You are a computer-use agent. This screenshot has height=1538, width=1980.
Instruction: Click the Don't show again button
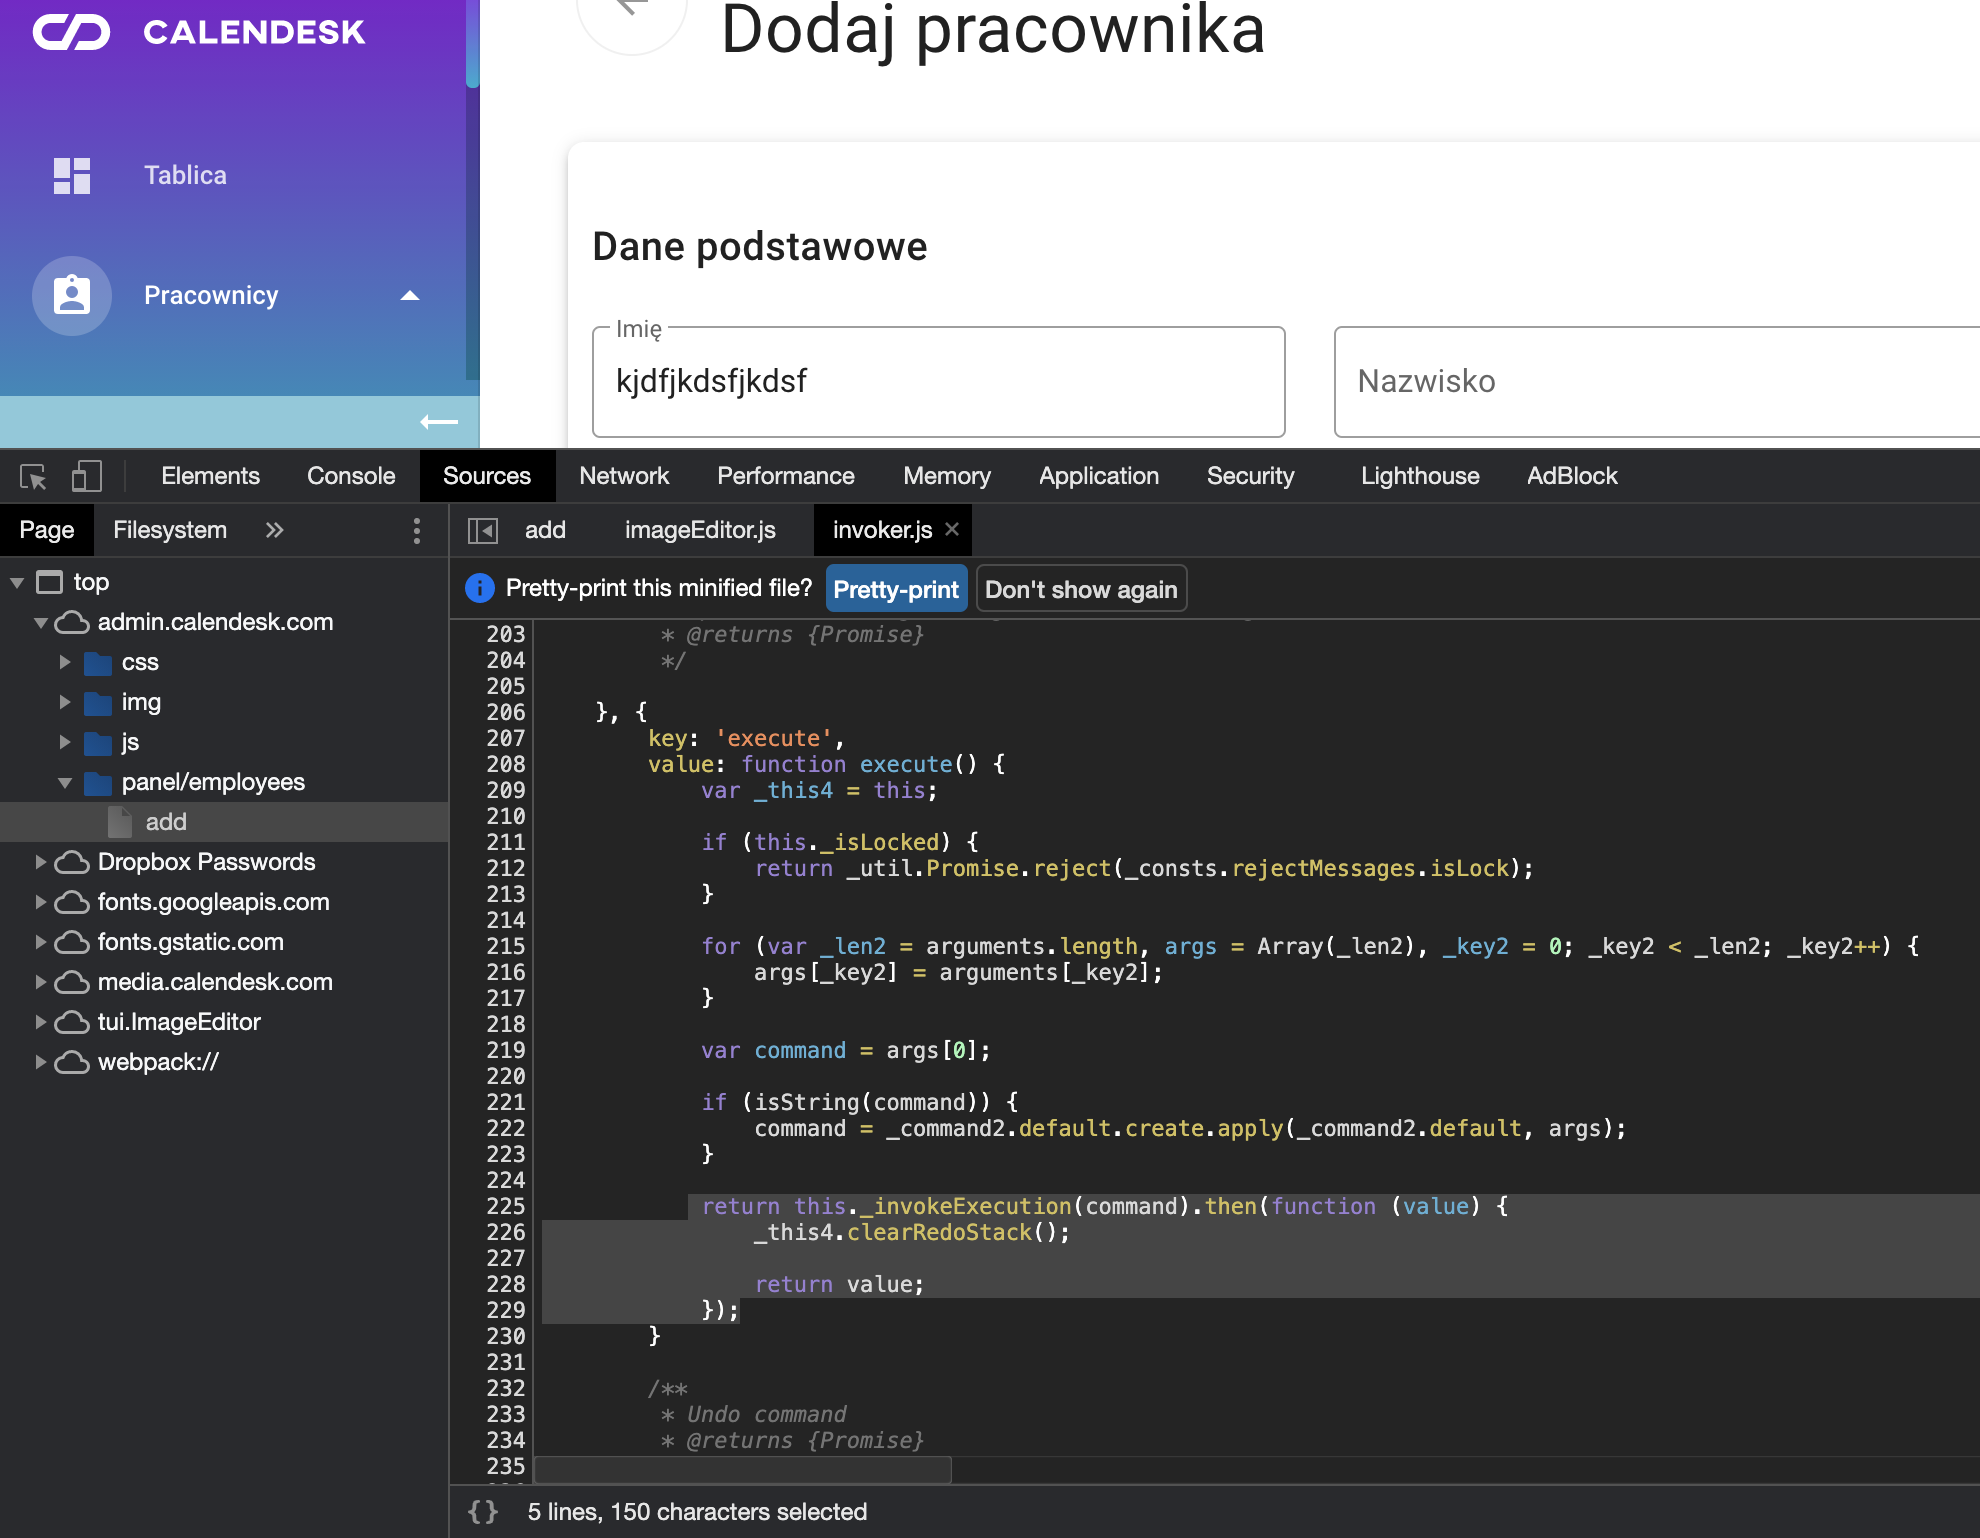tap(1081, 589)
